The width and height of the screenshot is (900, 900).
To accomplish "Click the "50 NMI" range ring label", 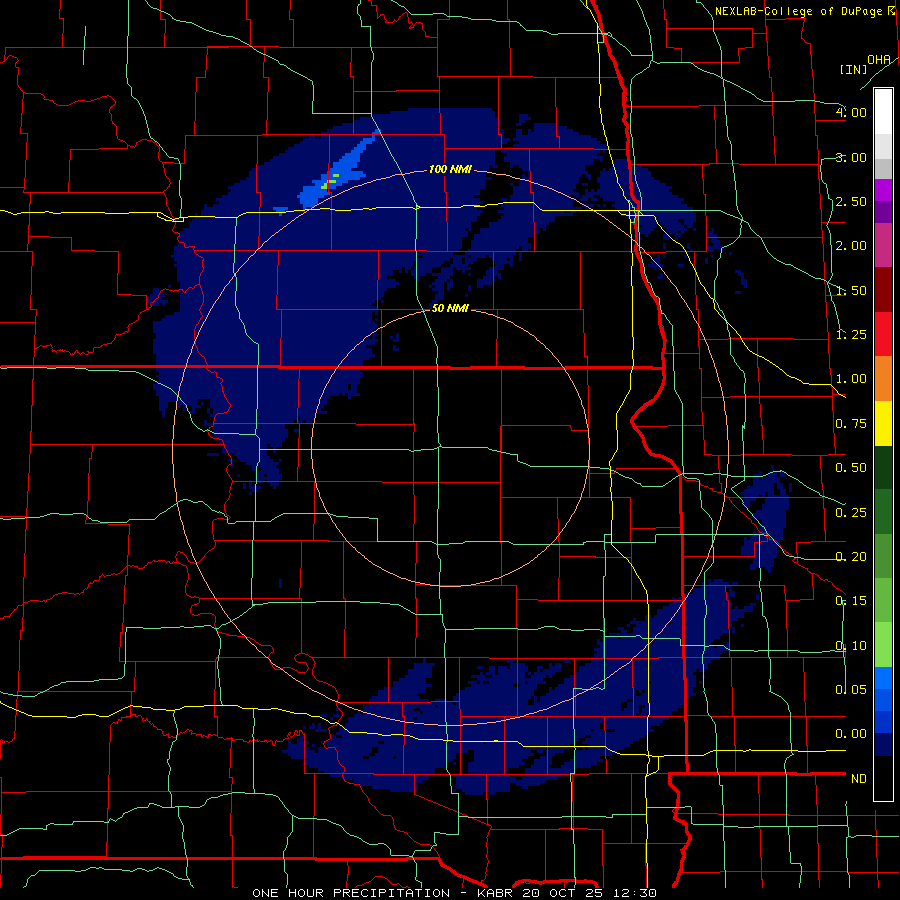I will tap(450, 308).
